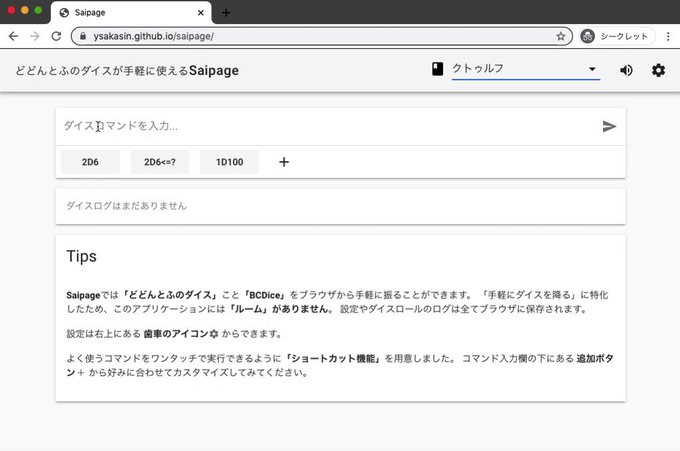Image resolution: width=680 pixels, height=451 pixels.
Task: Go forward in browser history
Action: pos(35,36)
